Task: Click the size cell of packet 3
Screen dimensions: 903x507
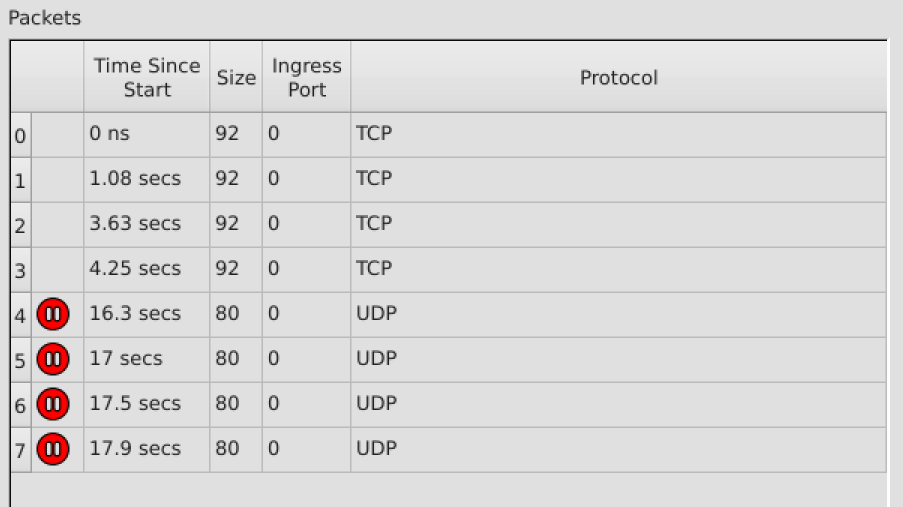Action: click(236, 269)
